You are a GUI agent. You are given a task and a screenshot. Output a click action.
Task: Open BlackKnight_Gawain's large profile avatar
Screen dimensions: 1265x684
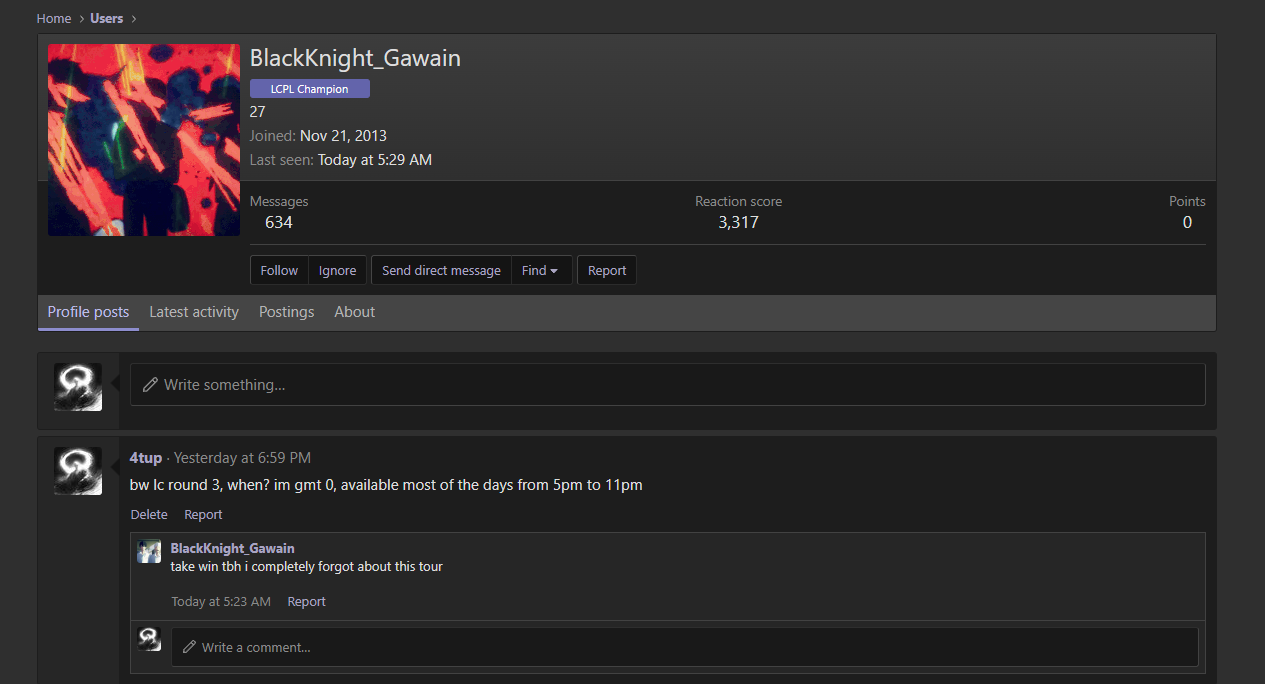pos(144,140)
